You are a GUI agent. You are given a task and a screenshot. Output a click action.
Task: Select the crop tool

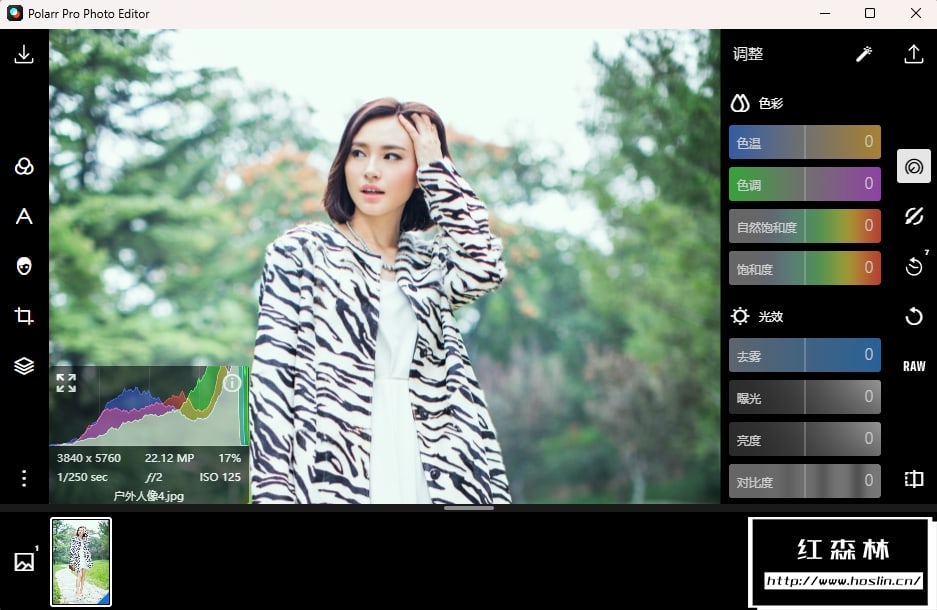[24, 315]
